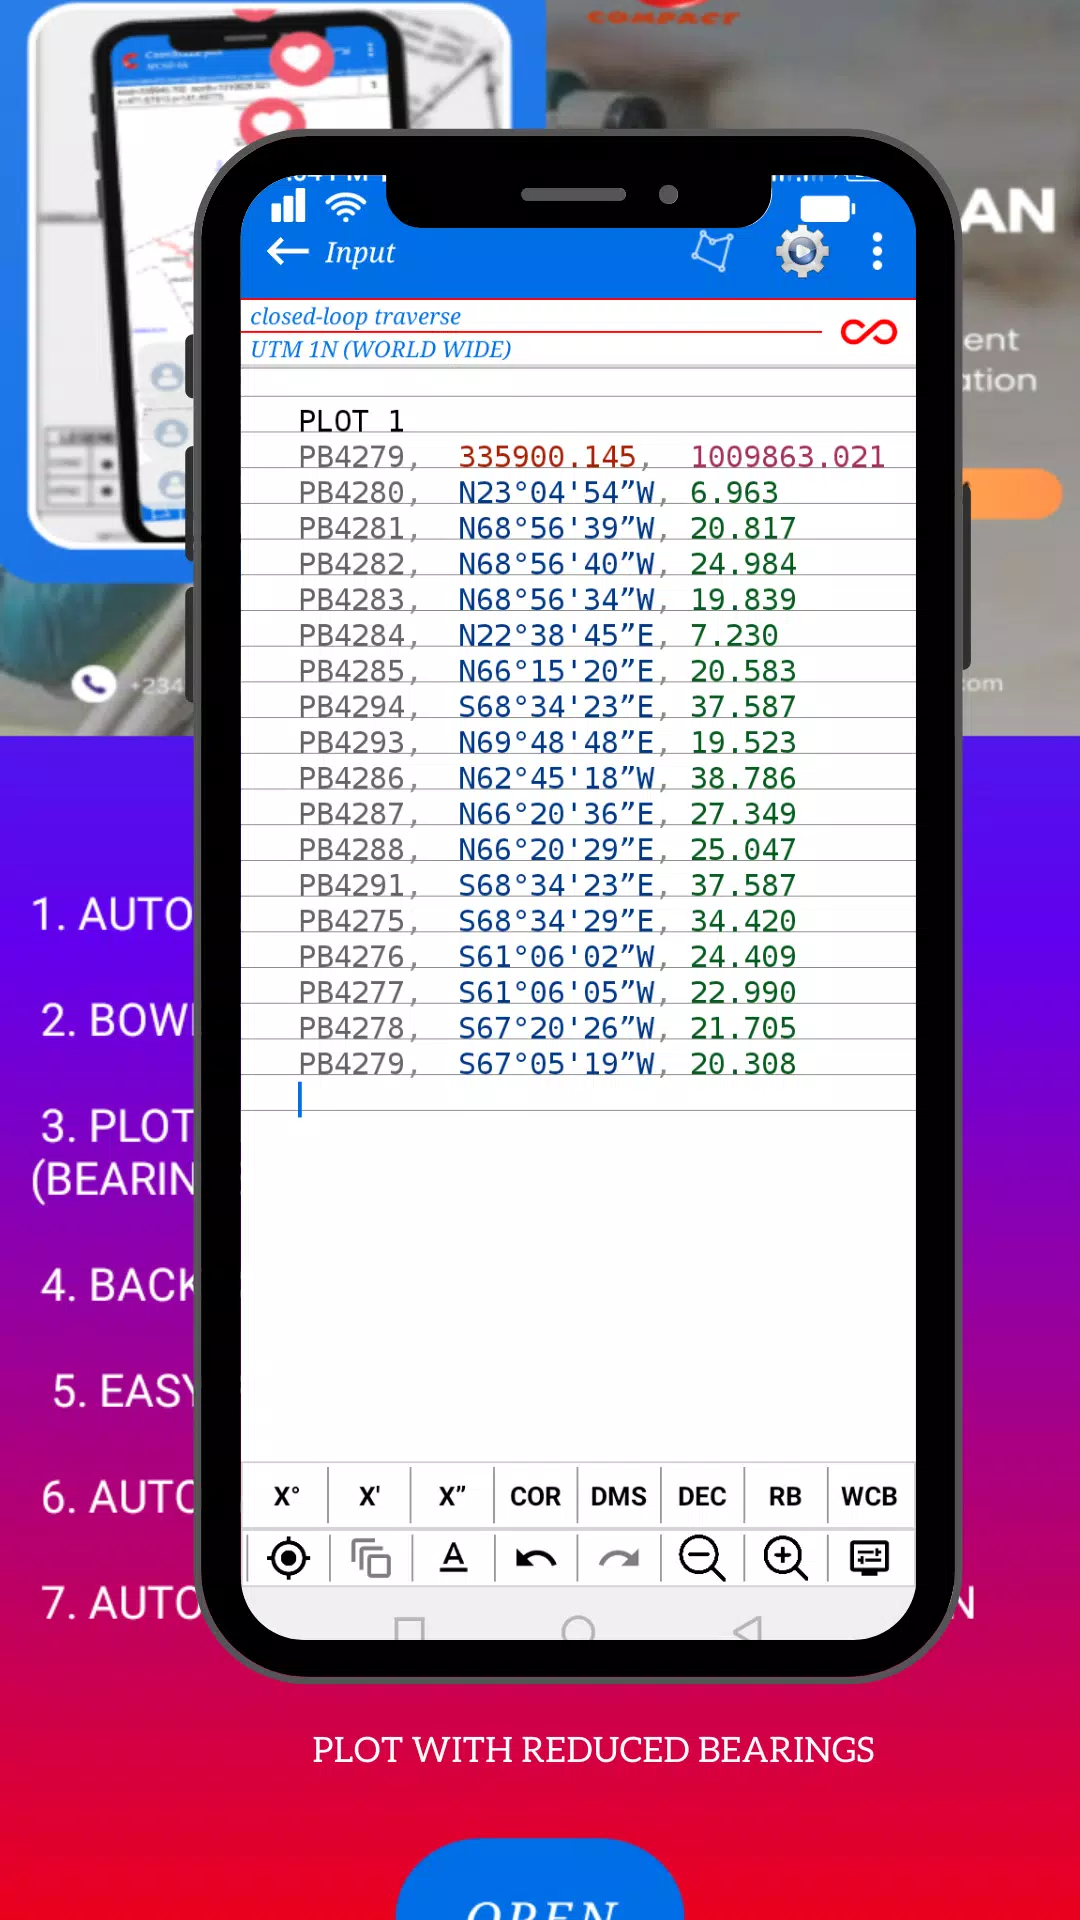Tap the red infinity loop icon

pyautogui.click(x=869, y=332)
